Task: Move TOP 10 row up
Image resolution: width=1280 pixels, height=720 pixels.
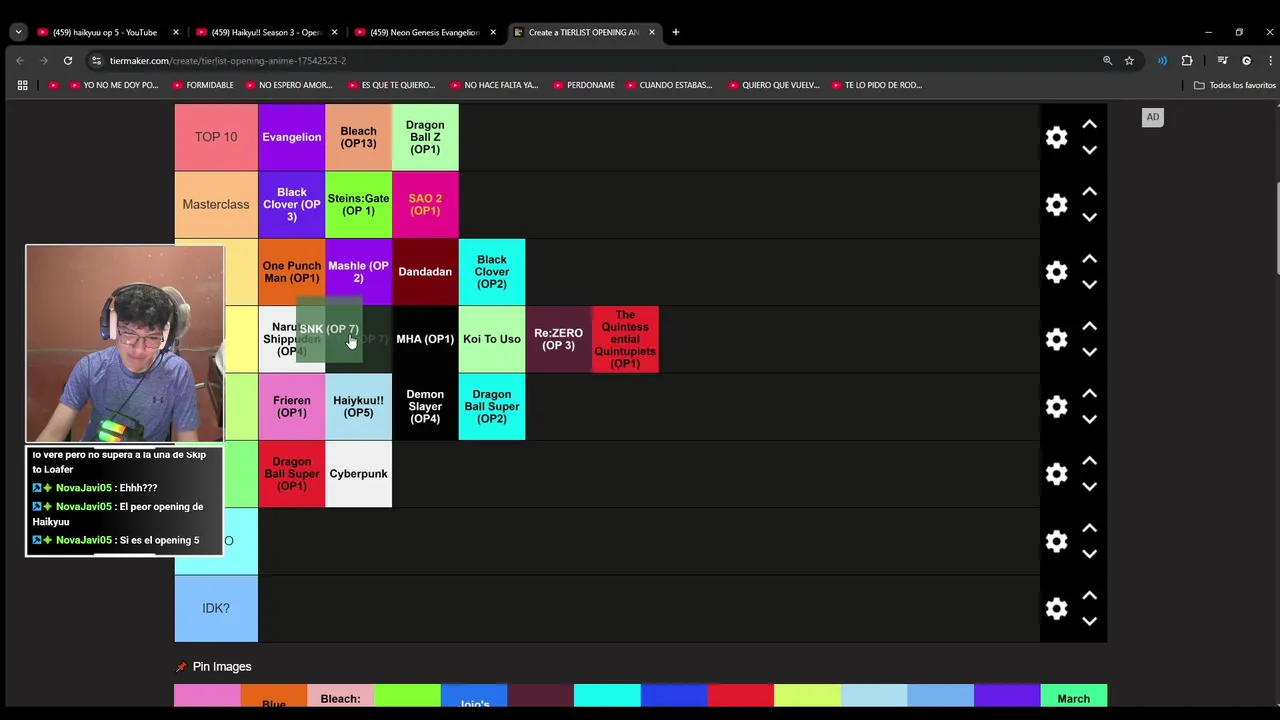Action: coord(1089,125)
